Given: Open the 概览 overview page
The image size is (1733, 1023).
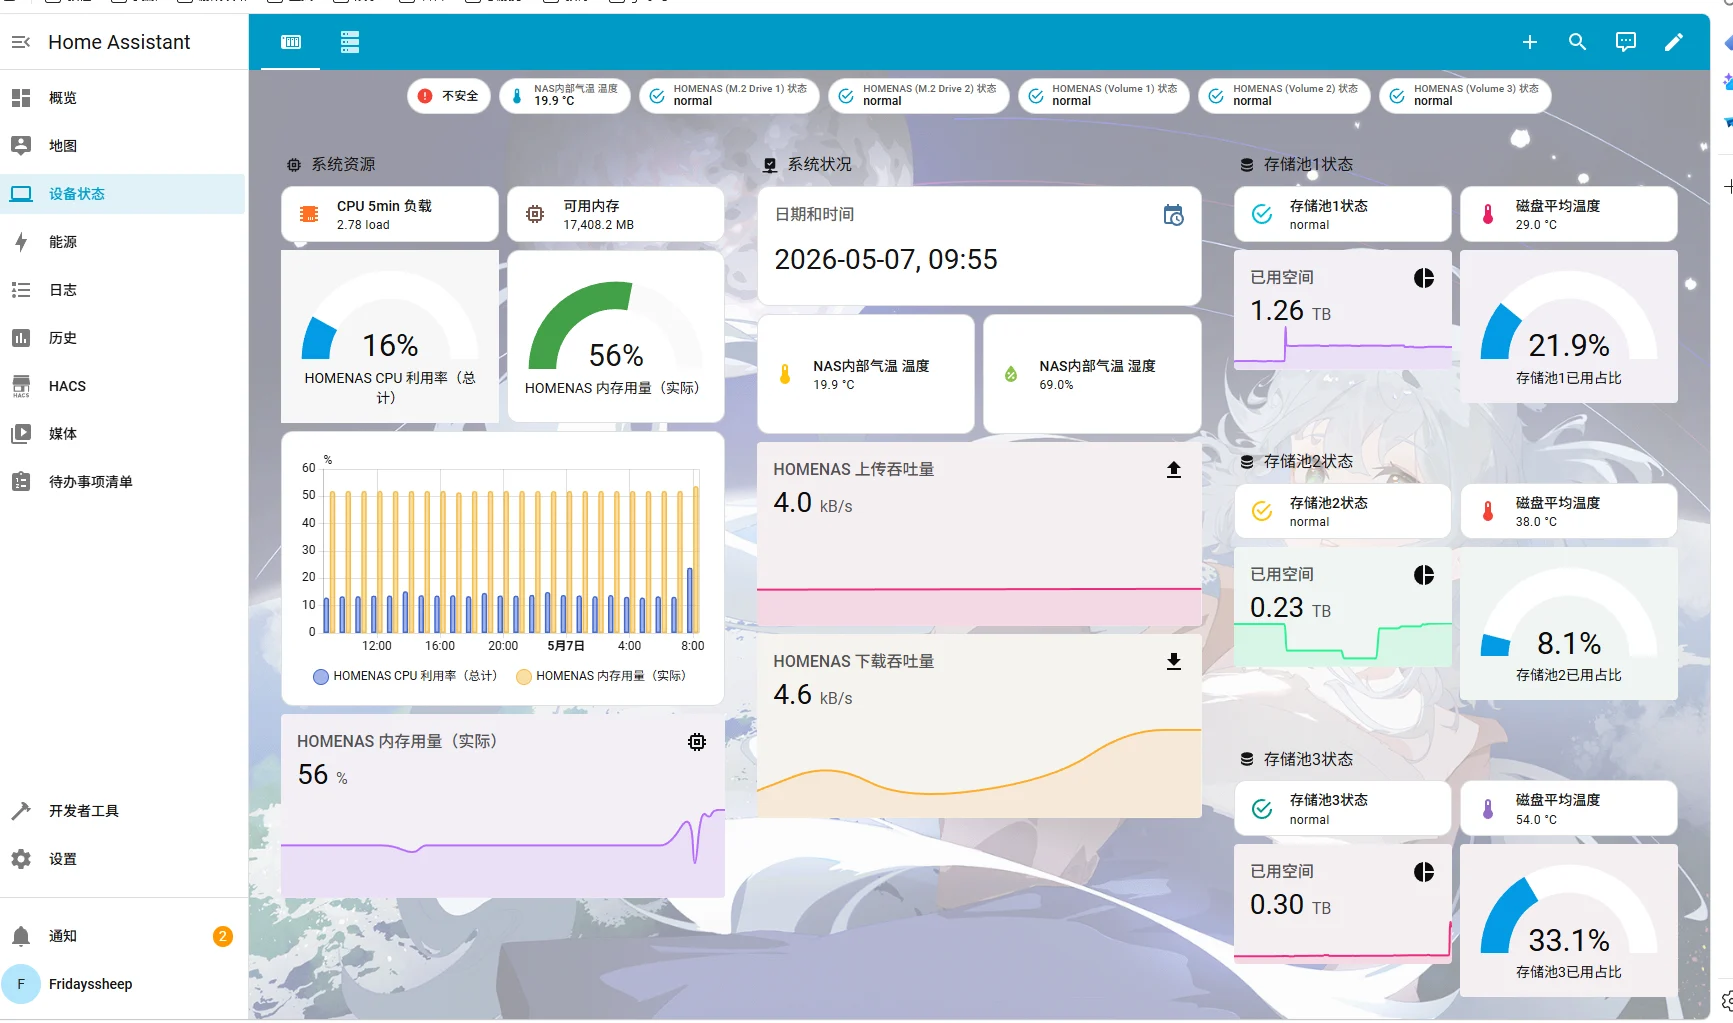Looking at the screenshot, I should 122,98.
